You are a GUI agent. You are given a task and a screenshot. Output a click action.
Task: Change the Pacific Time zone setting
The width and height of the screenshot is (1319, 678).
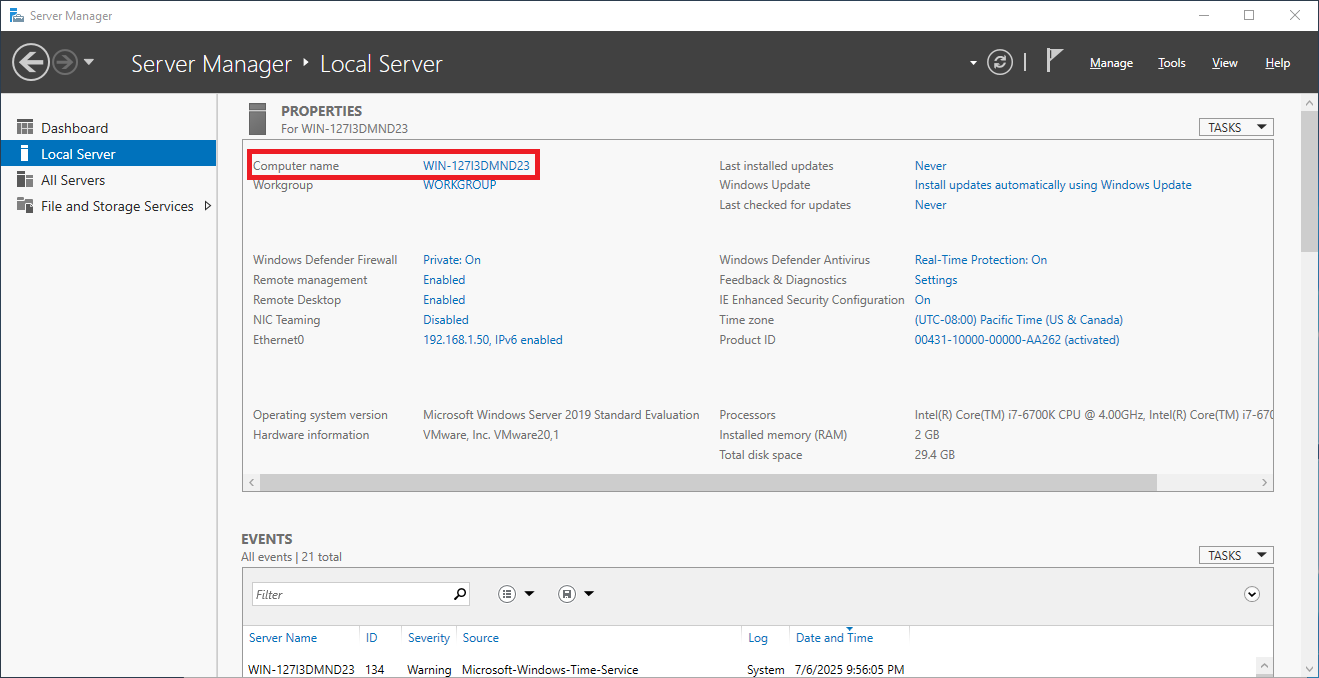pyautogui.click(x=1017, y=319)
